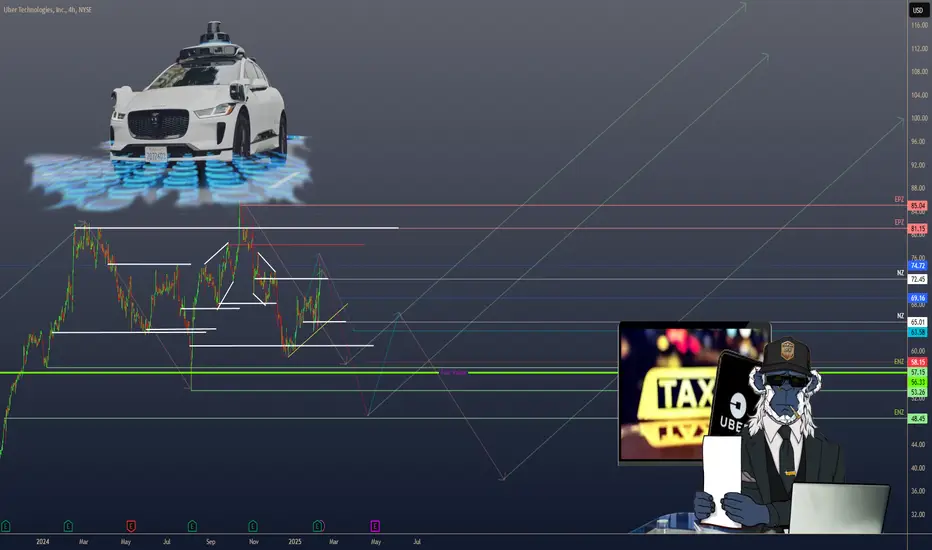Viewport: 932px width, 550px height.
Task: Click the 36.00 price axis value
Action: pos(919,491)
